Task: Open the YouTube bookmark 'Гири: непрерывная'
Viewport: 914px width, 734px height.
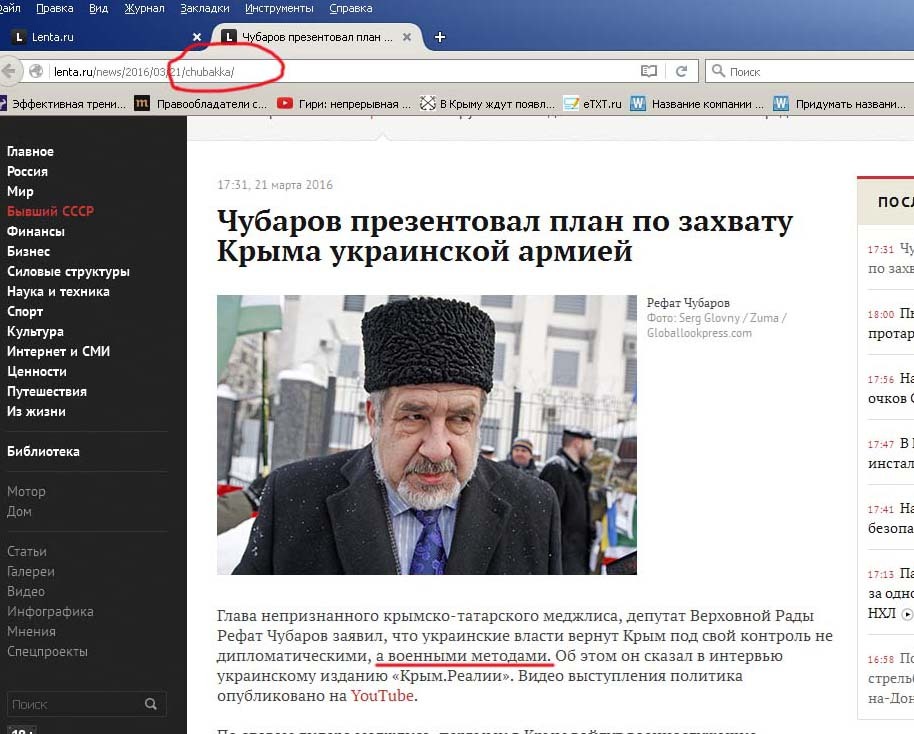Action: 344,103
